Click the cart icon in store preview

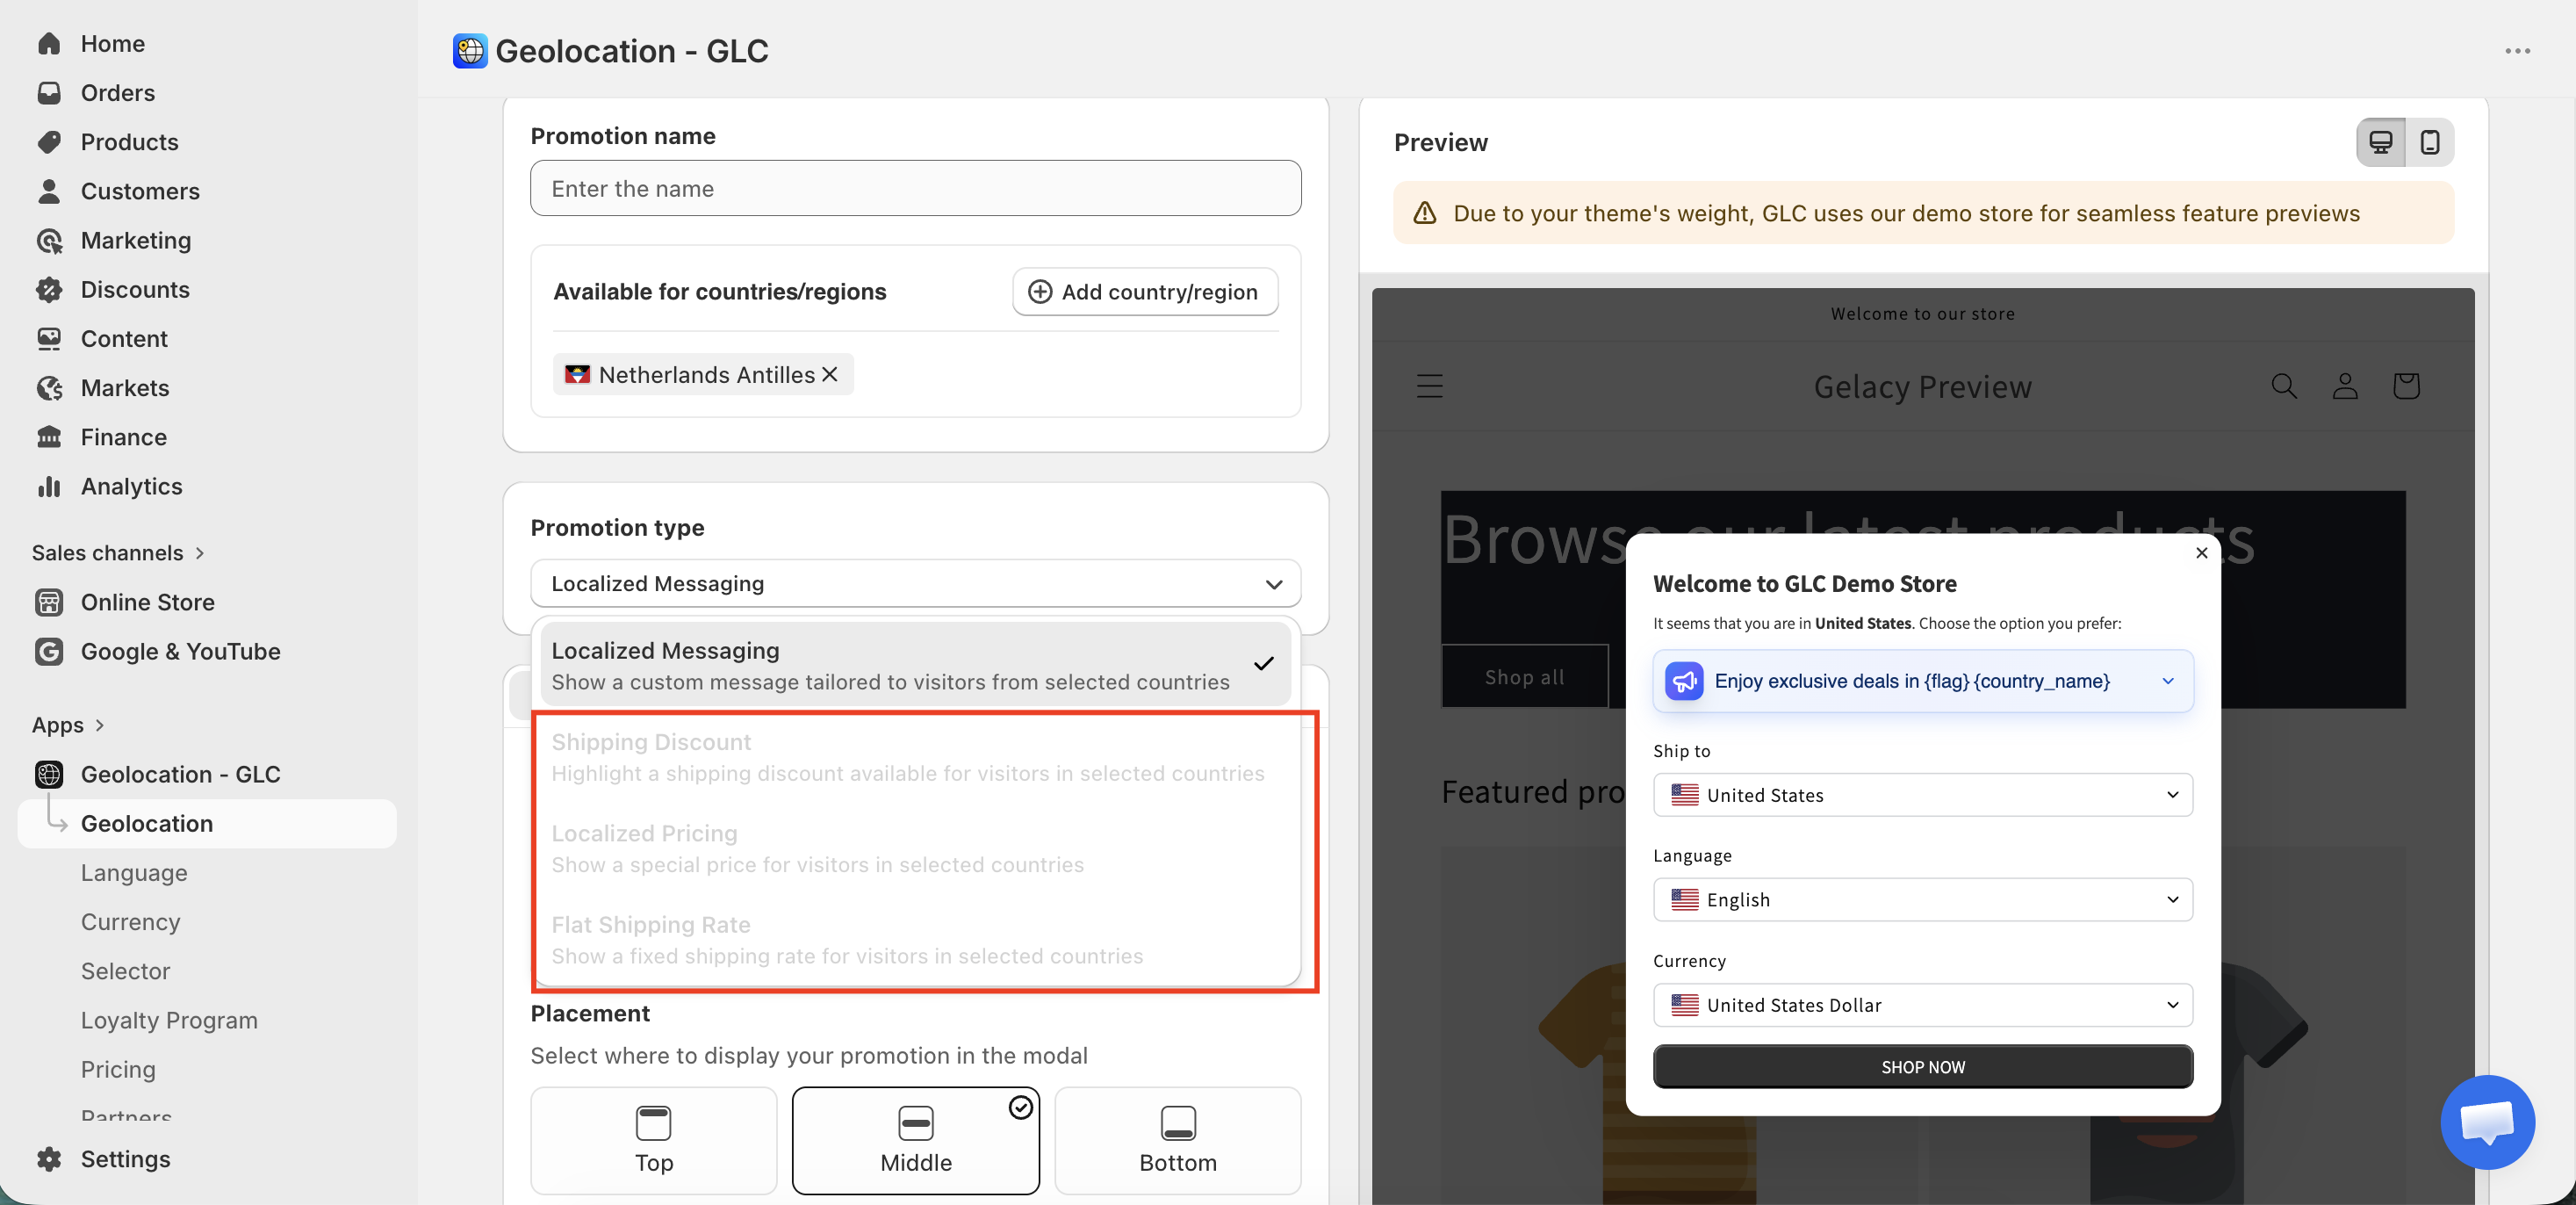point(2406,386)
